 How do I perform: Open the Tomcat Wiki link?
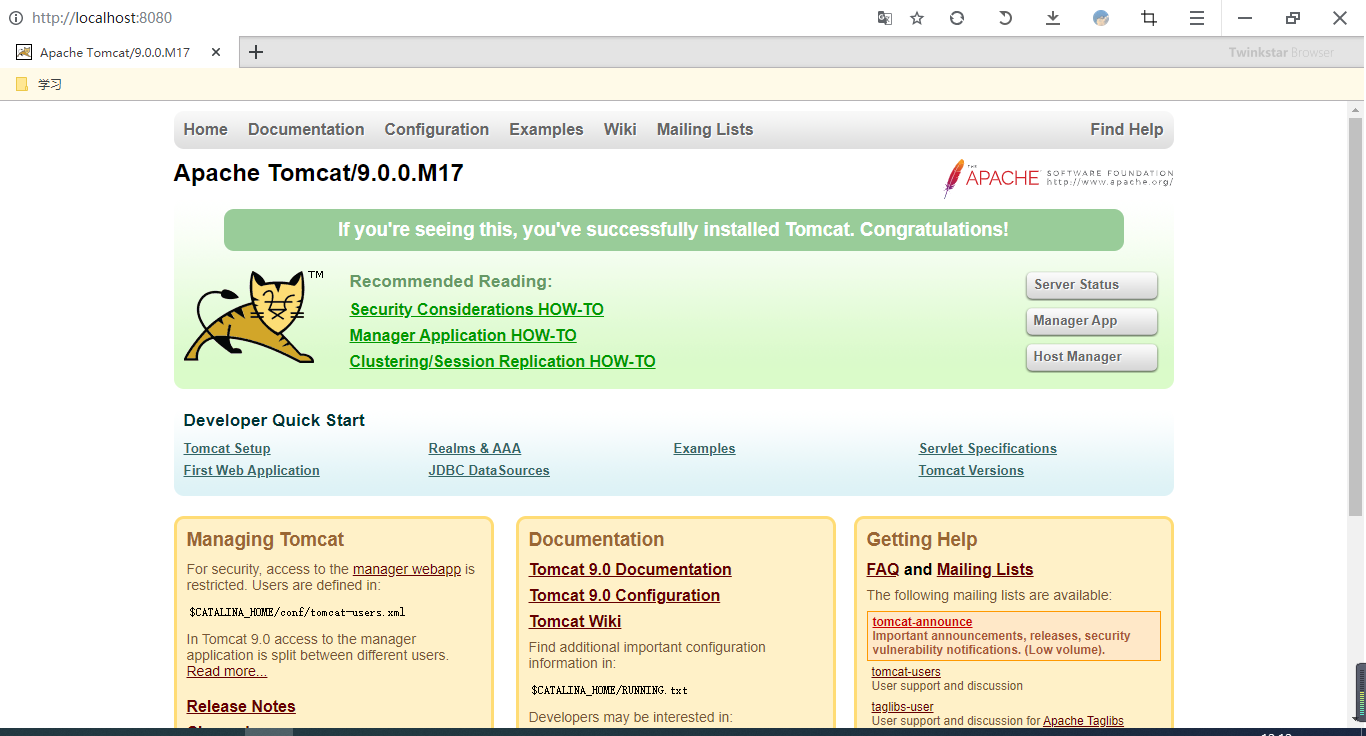tap(575, 621)
